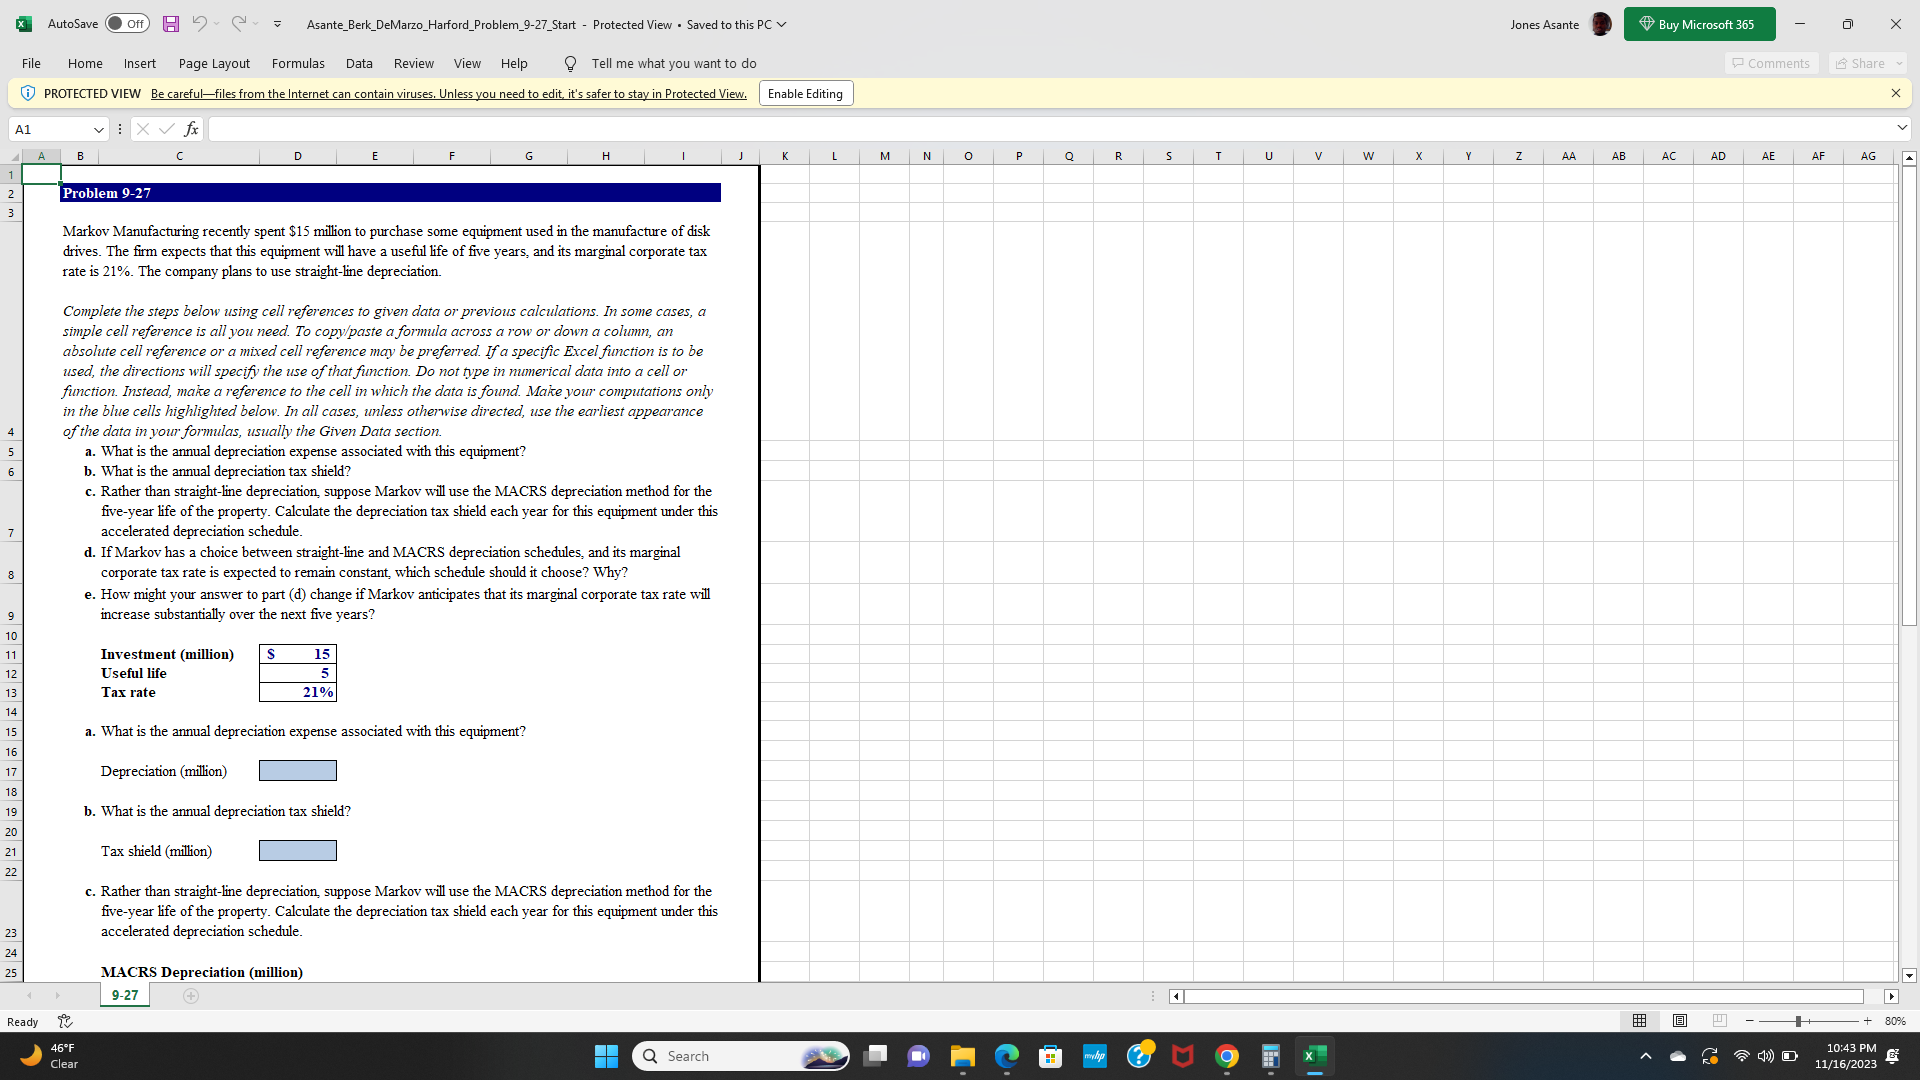Open the sheet tab context menu
The height and width of the screenshot is (1080, 1920).
tap(127, 994)
